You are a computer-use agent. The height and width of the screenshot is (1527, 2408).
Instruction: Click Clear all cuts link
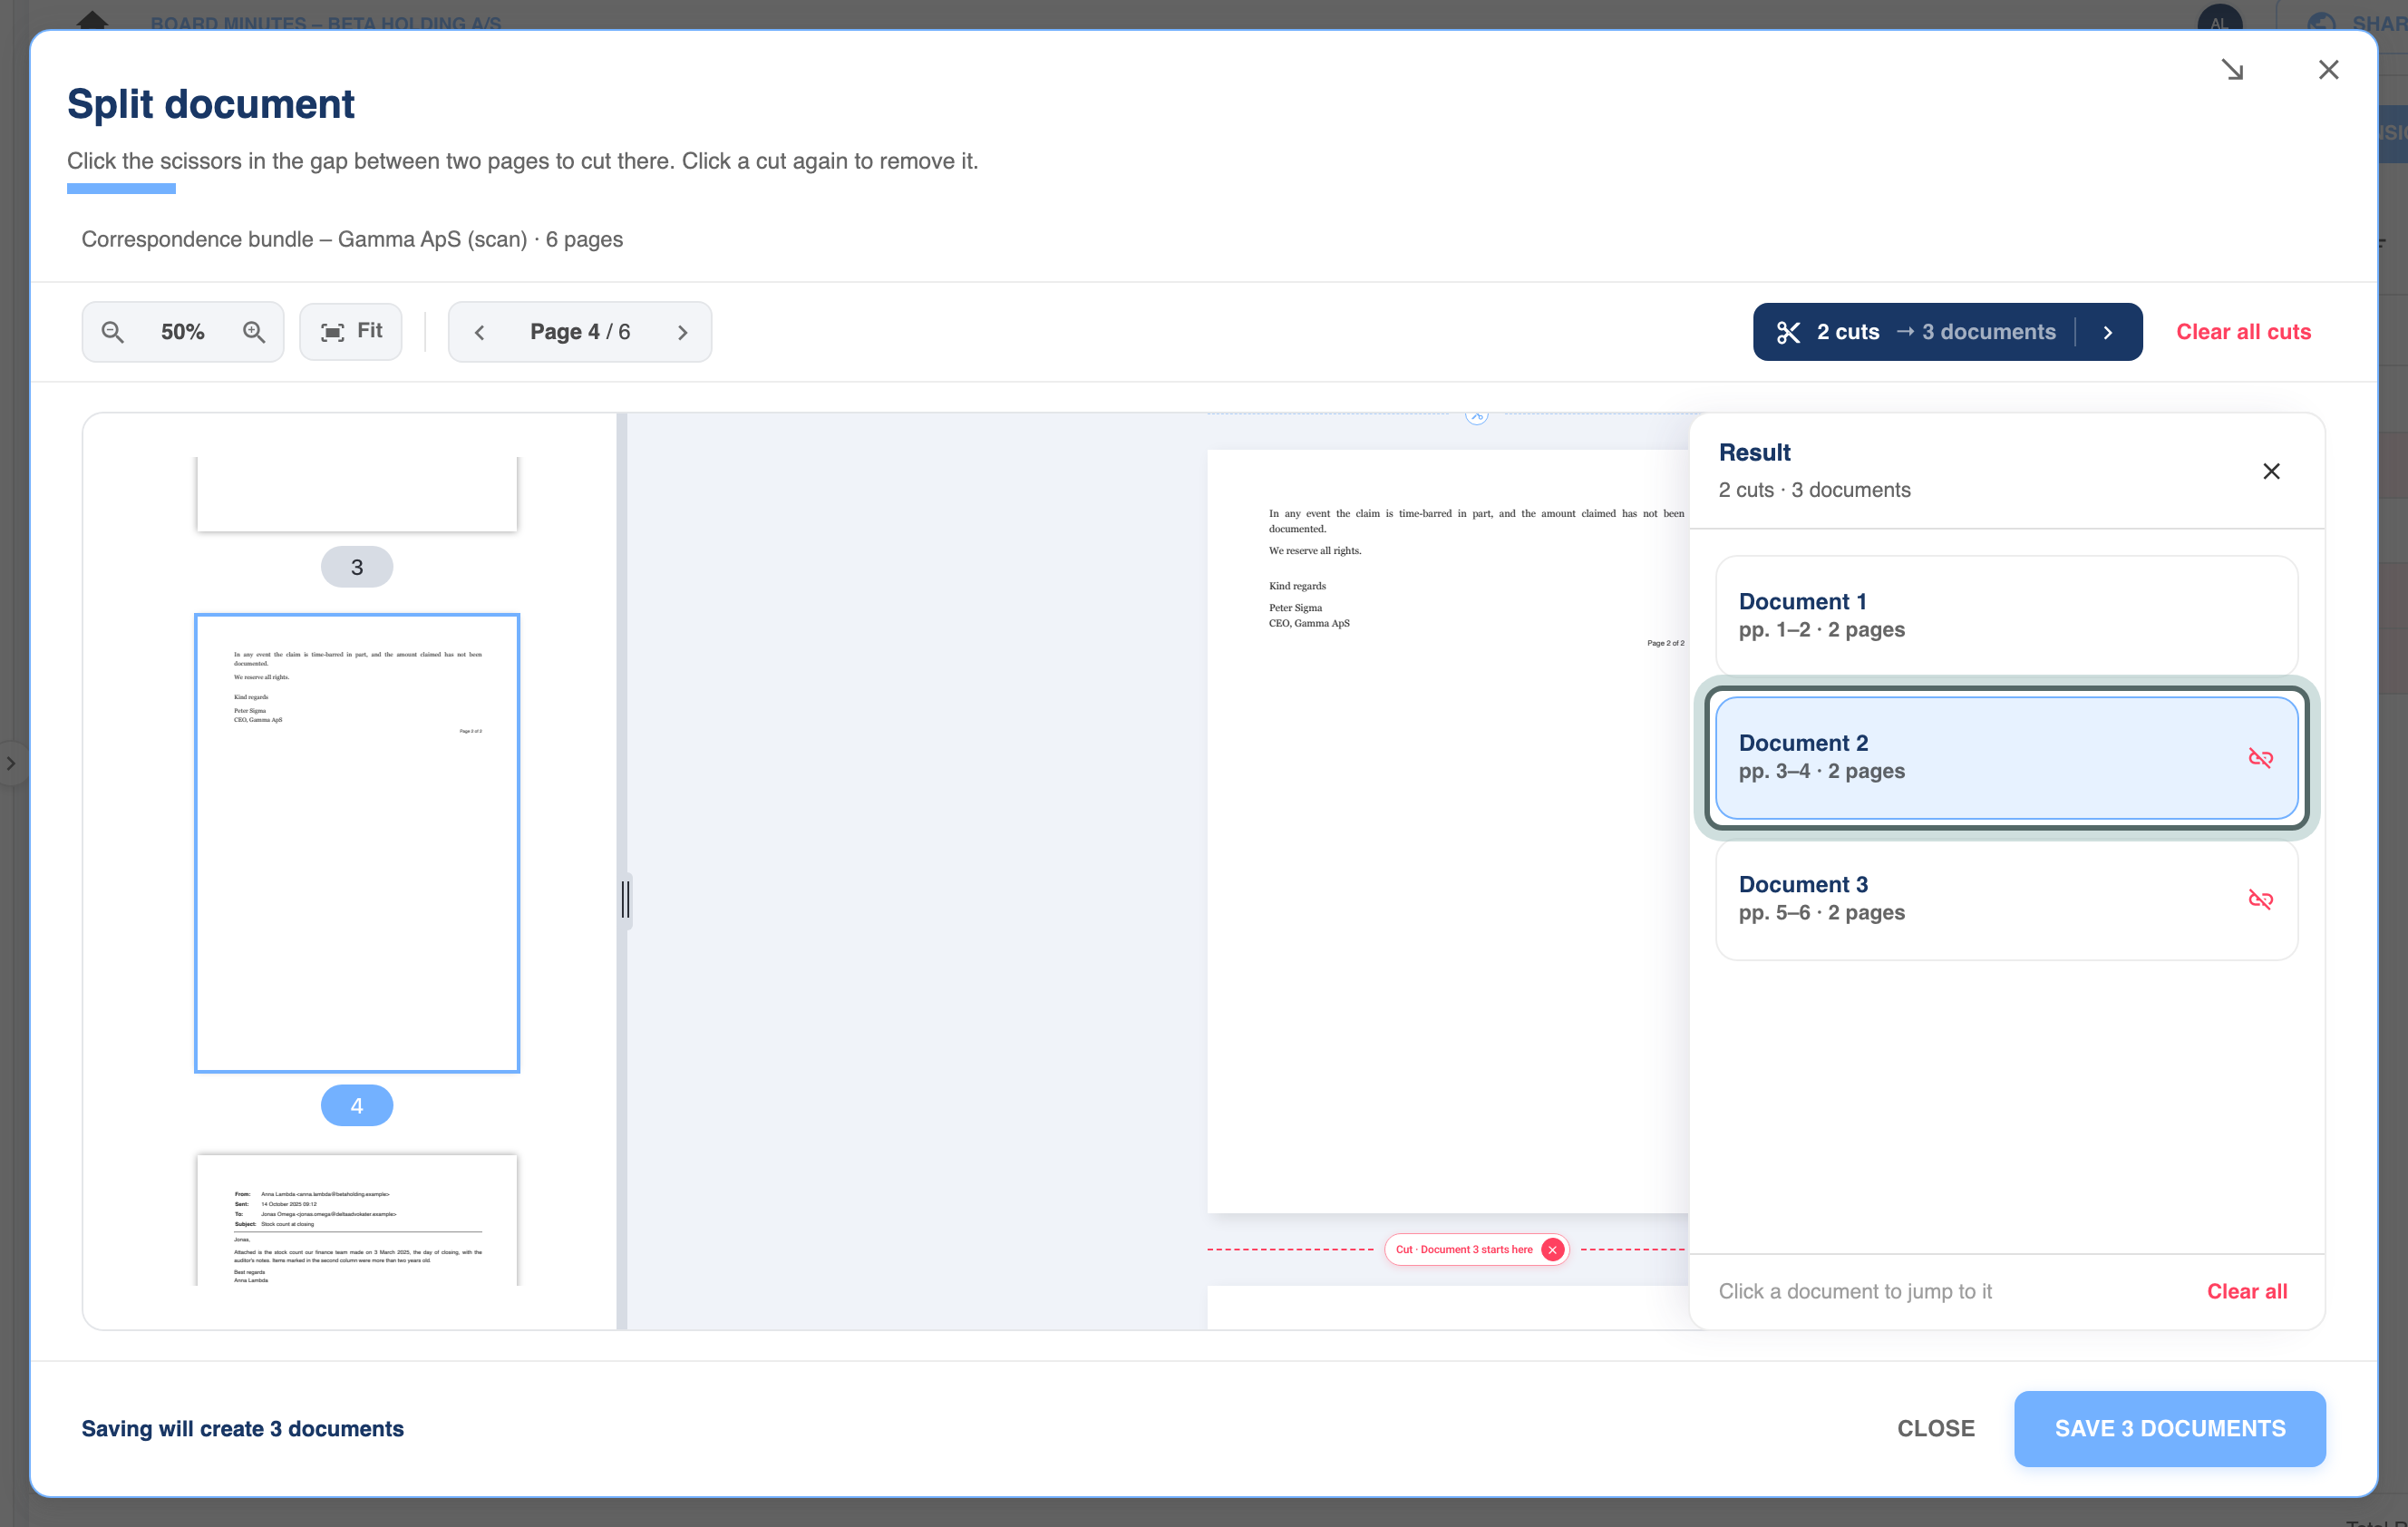click(2243, 332)
